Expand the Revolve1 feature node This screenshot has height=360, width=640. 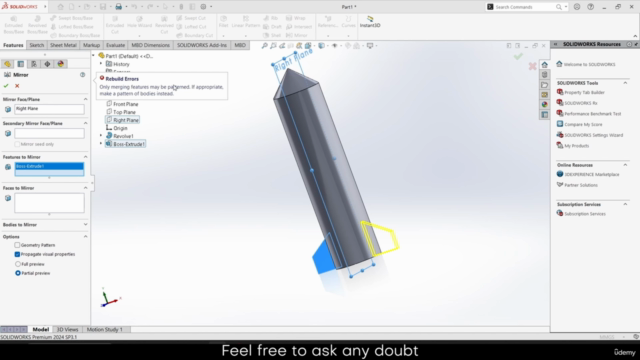[101, 136]
